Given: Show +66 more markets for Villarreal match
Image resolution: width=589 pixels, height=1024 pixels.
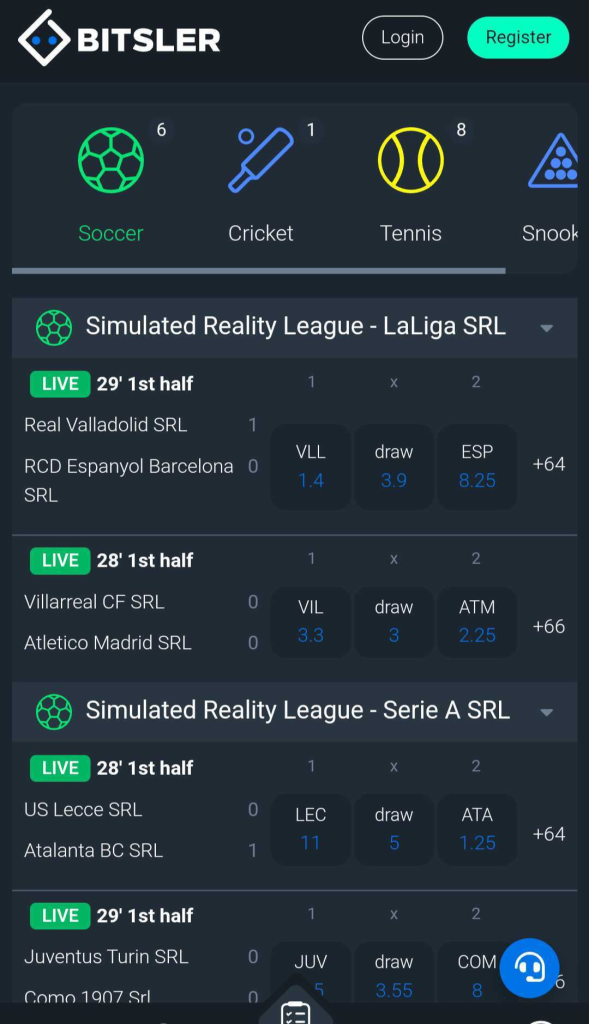Looking at the screenshot, I should coord(549,626).
